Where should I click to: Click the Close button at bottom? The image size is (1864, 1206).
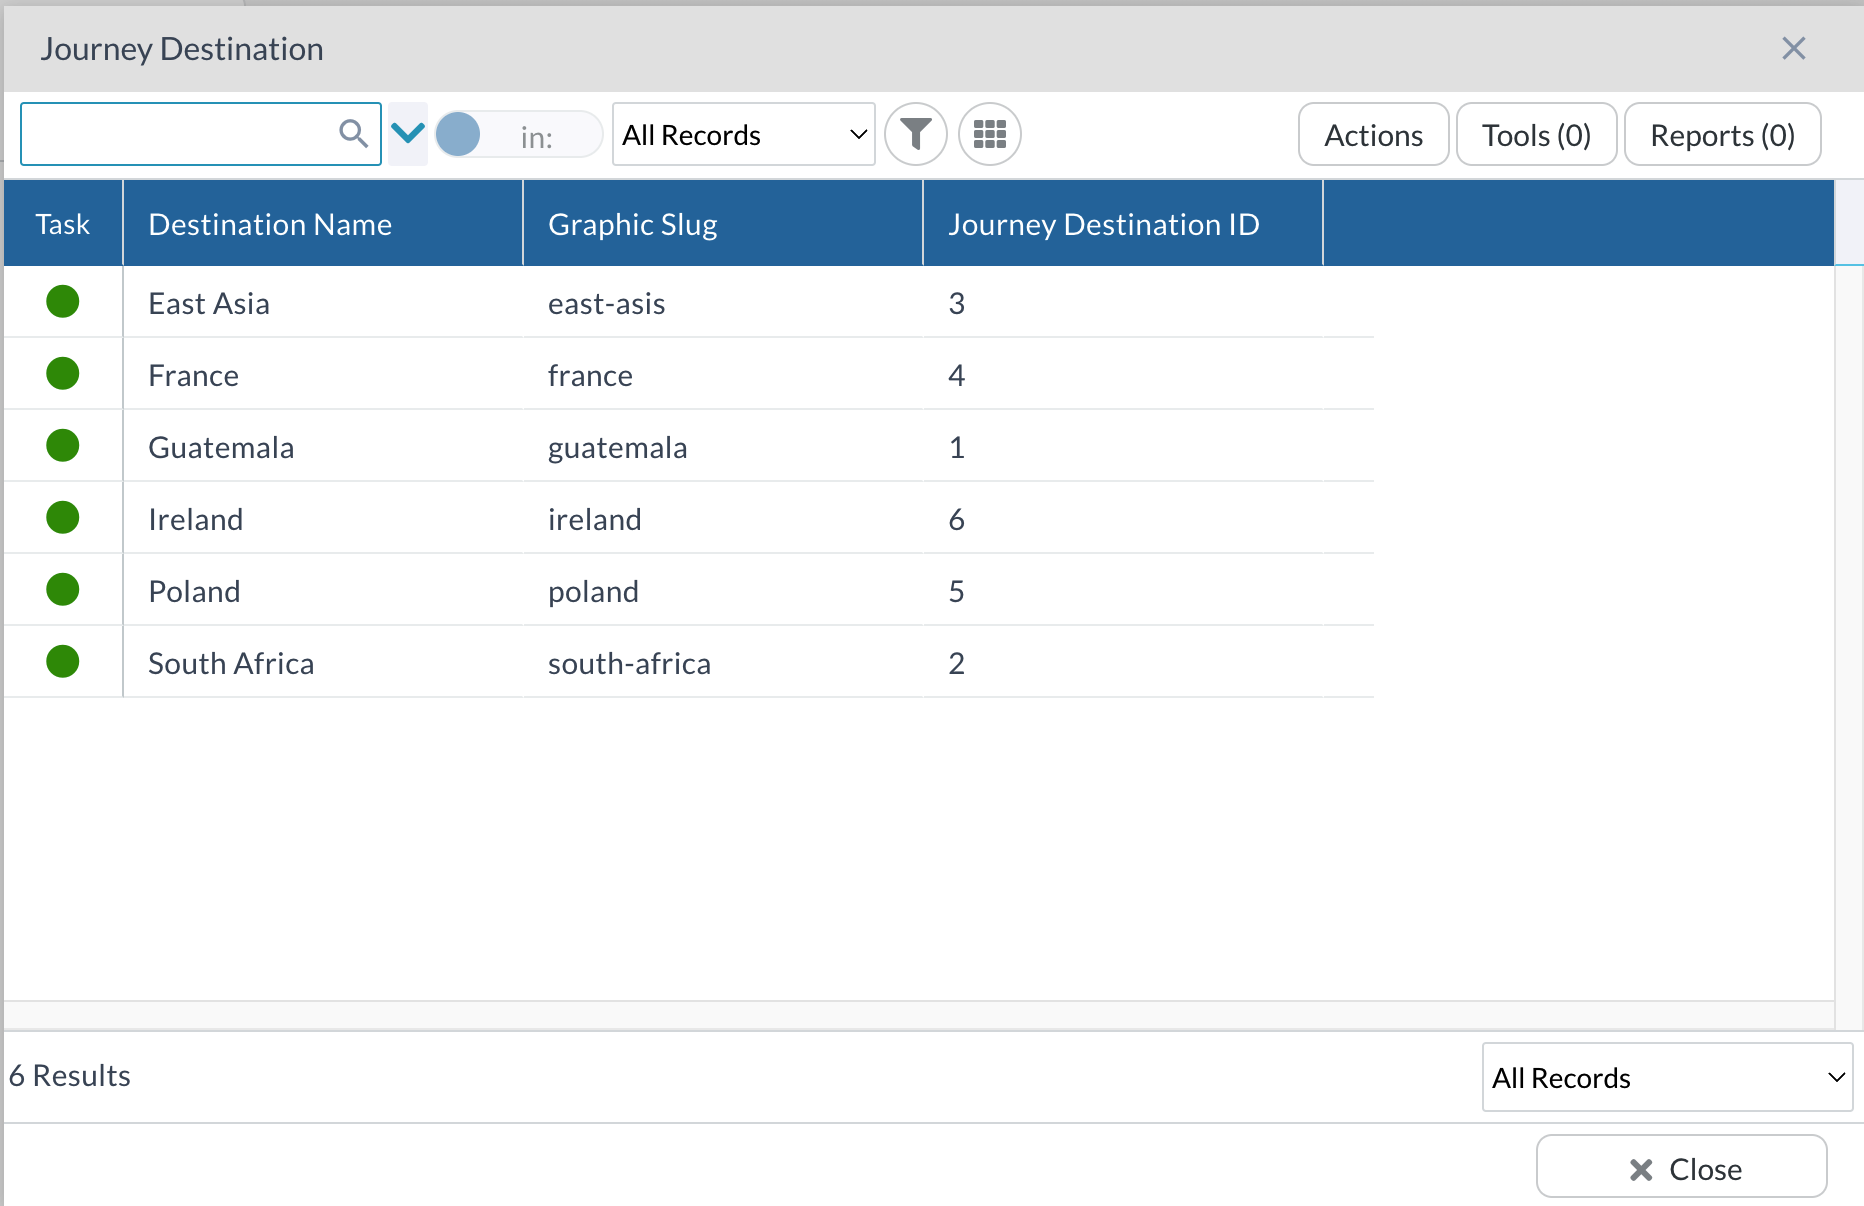(x=1682, y=1166)
